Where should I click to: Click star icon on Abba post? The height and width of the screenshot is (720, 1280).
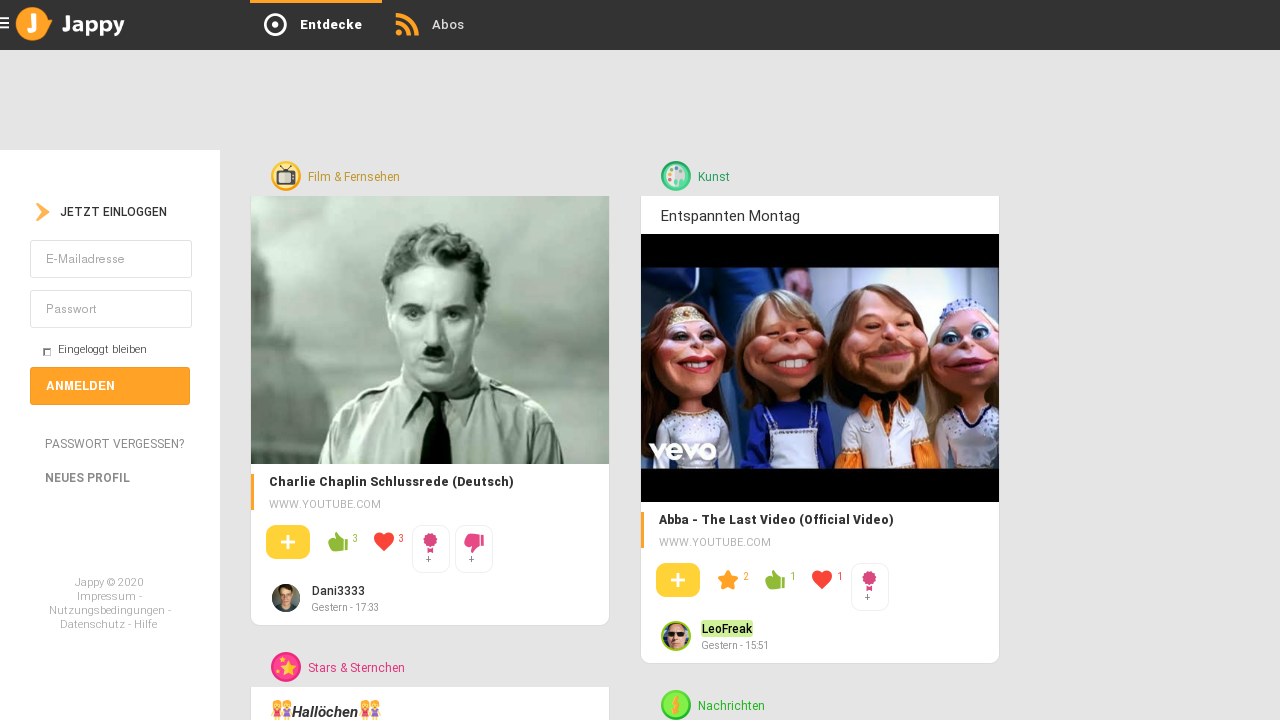click(728, 580)
